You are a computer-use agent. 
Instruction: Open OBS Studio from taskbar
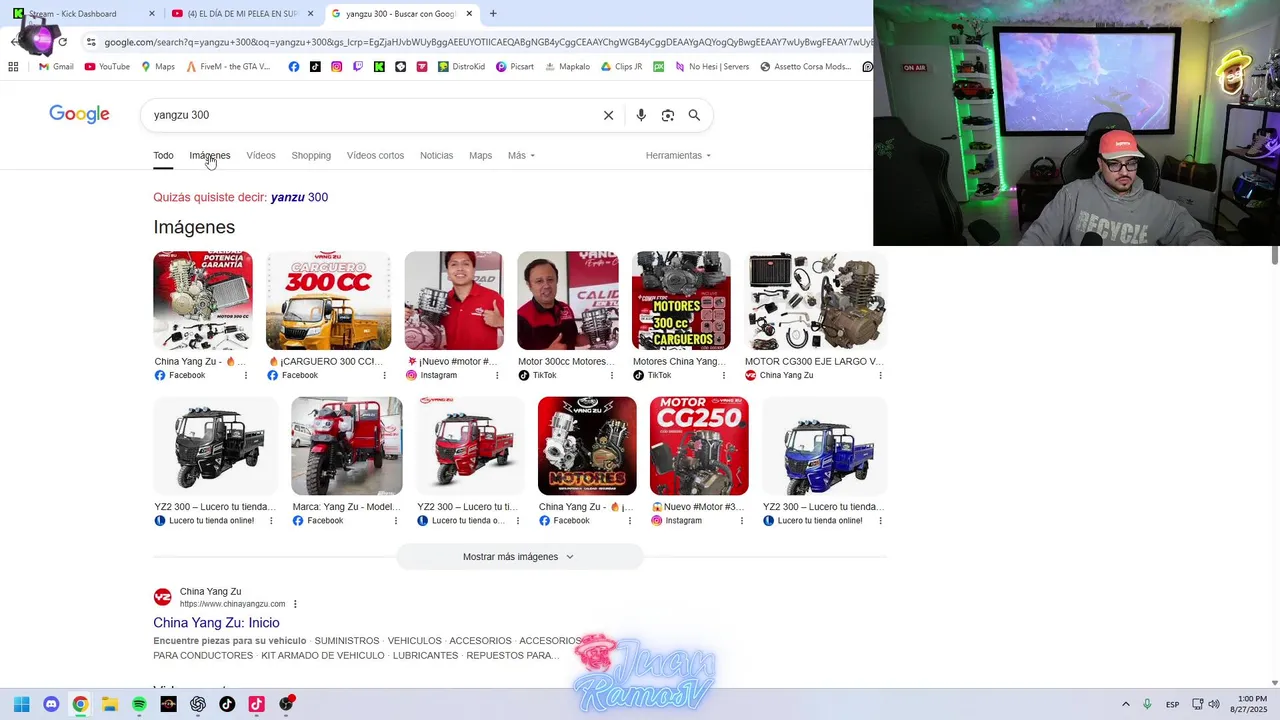[286, 704]
